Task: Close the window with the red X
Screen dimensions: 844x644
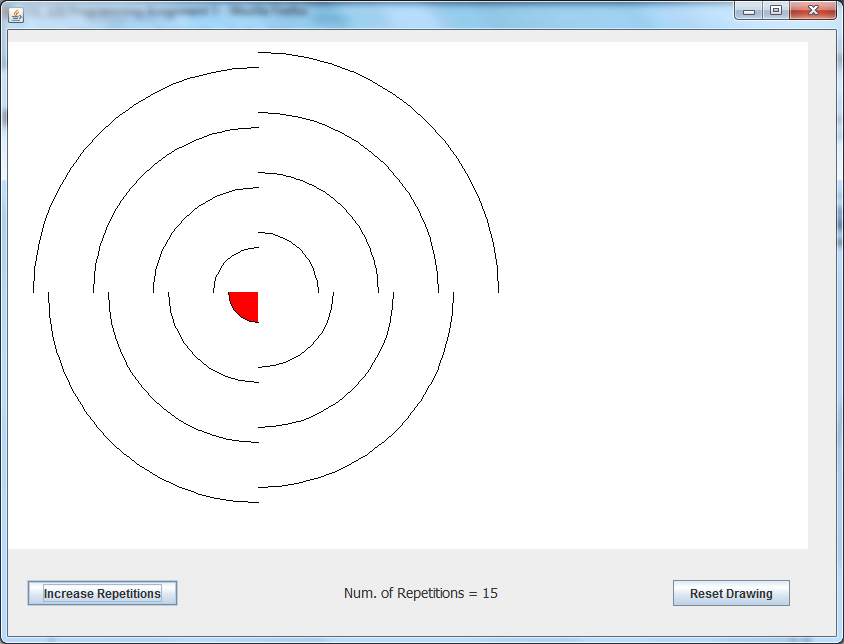Action: point(813,11)
